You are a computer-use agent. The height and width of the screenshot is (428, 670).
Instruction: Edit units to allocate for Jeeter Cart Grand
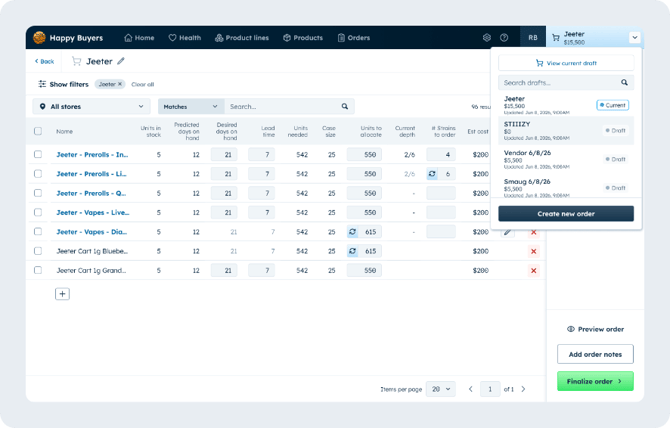point(364,270)
